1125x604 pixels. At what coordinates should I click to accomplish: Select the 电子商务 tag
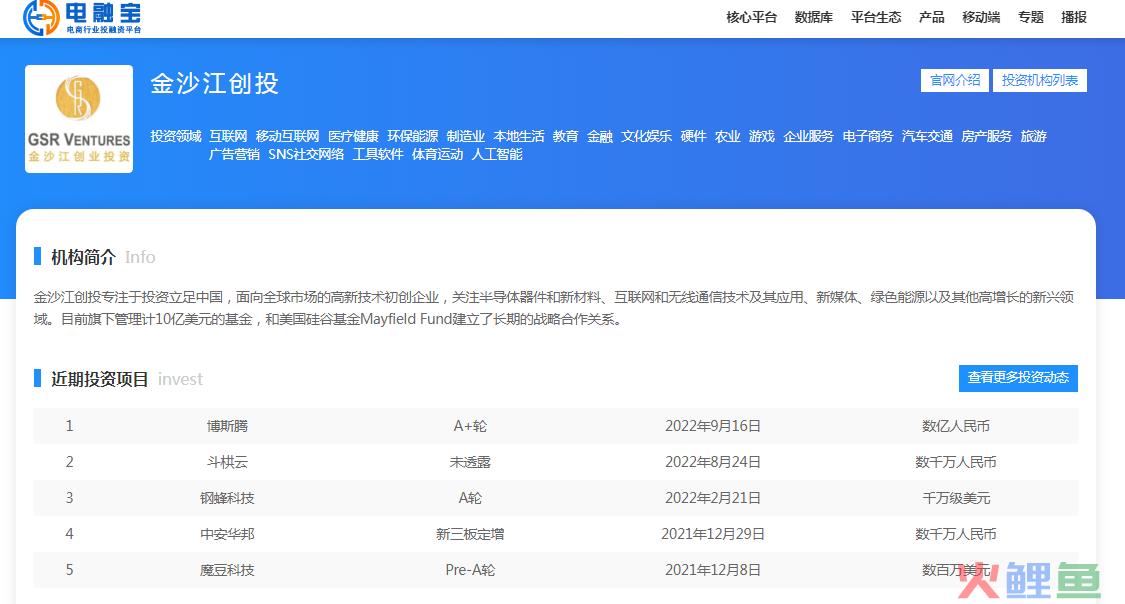click(x=867, y=136)
